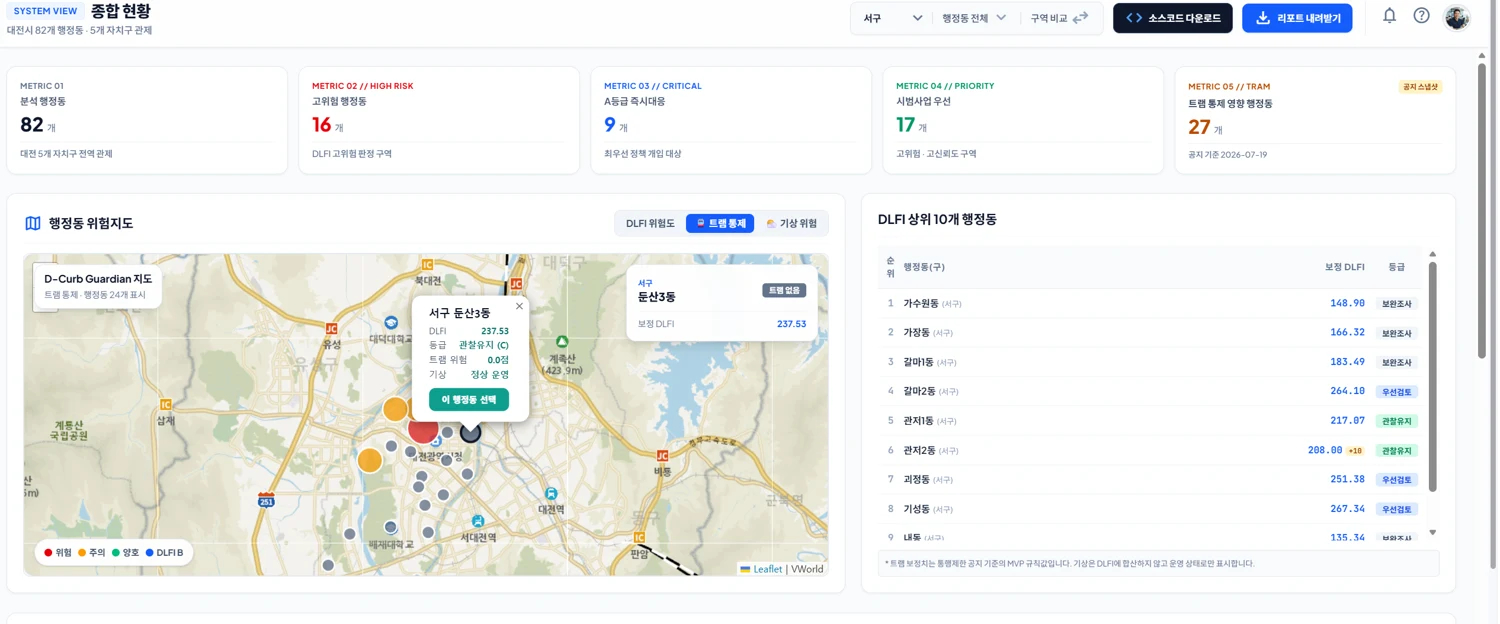Click the 관찰유지 badge on 관저1동 row
The width and height of the screenshot is (1500, 624).
click(1396, 421)
